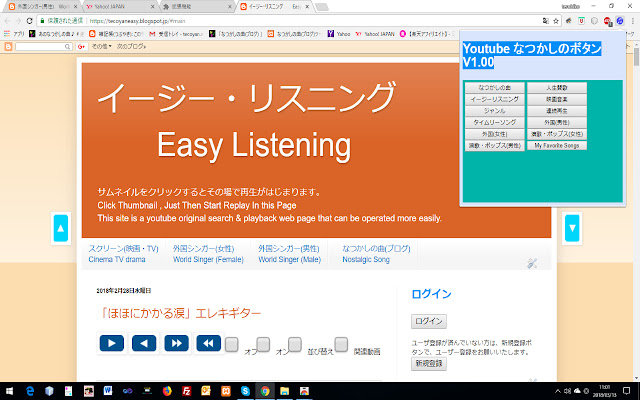Click the 外国(男性) button in the popup

click(x=557, y=122)
